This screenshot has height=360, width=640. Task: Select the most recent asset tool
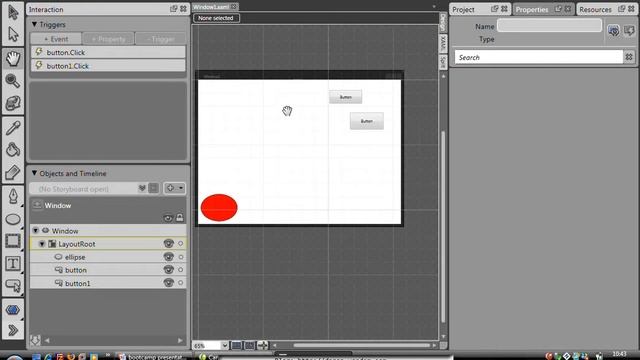tap(13, 310)
